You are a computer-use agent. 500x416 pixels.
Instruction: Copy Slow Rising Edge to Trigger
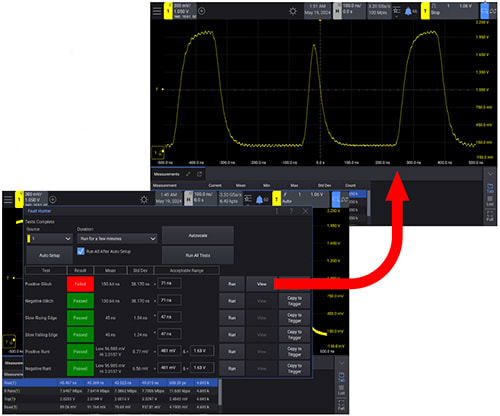tap(294, 318)
